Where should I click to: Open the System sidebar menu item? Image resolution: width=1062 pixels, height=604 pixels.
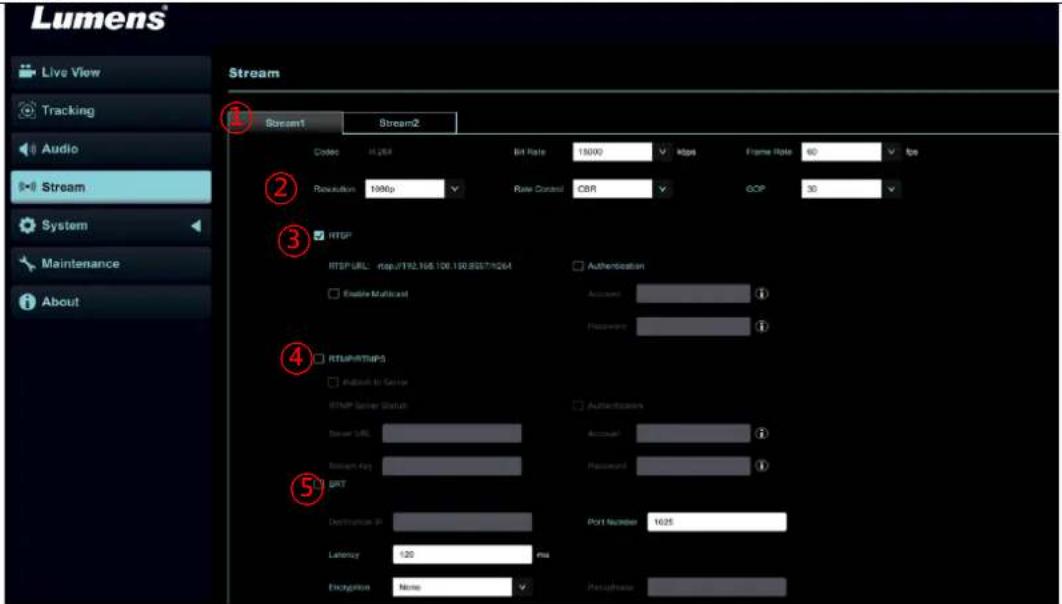[111, 225]
